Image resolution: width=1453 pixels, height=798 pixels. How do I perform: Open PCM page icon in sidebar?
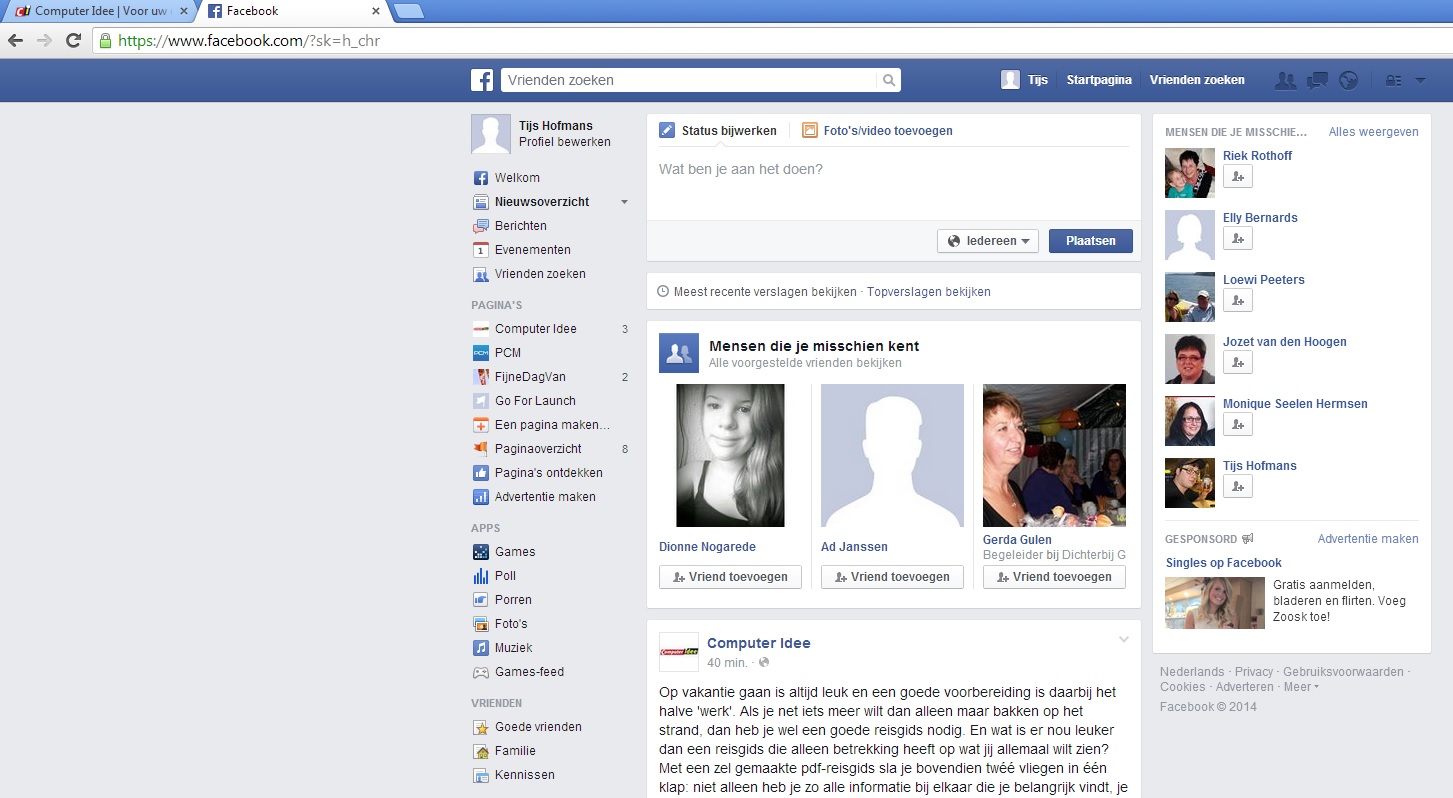pos(481,353)
